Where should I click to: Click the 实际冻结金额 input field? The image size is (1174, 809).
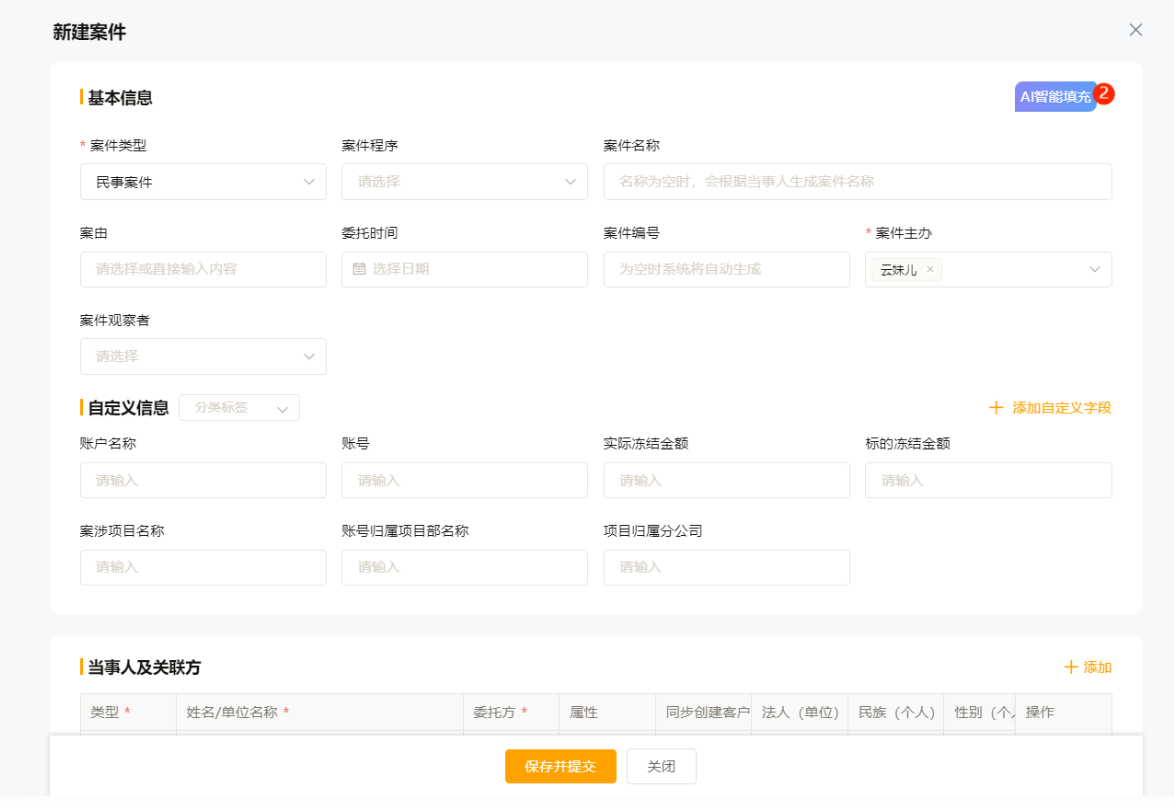726,480
